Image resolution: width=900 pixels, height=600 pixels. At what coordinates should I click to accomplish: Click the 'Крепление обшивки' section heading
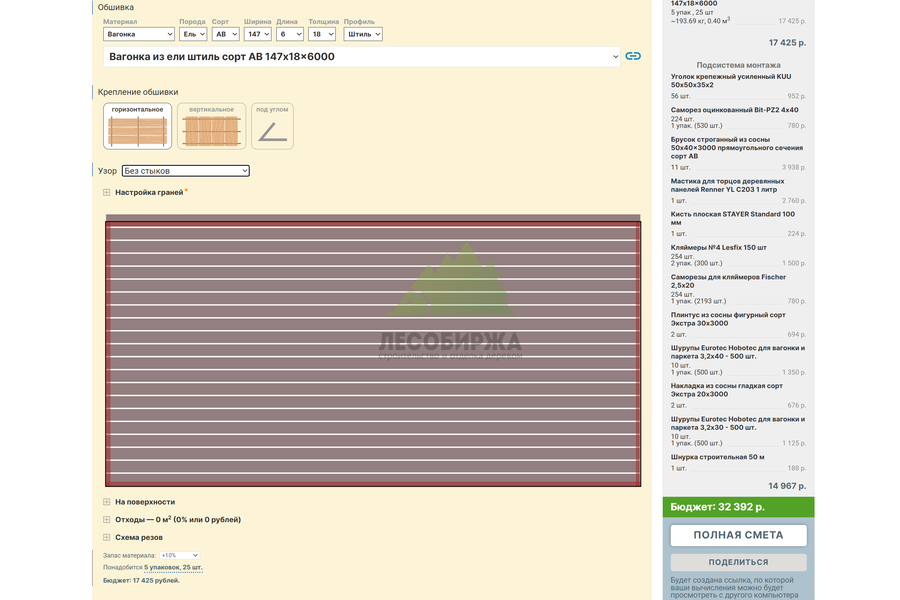click(138, 92)
